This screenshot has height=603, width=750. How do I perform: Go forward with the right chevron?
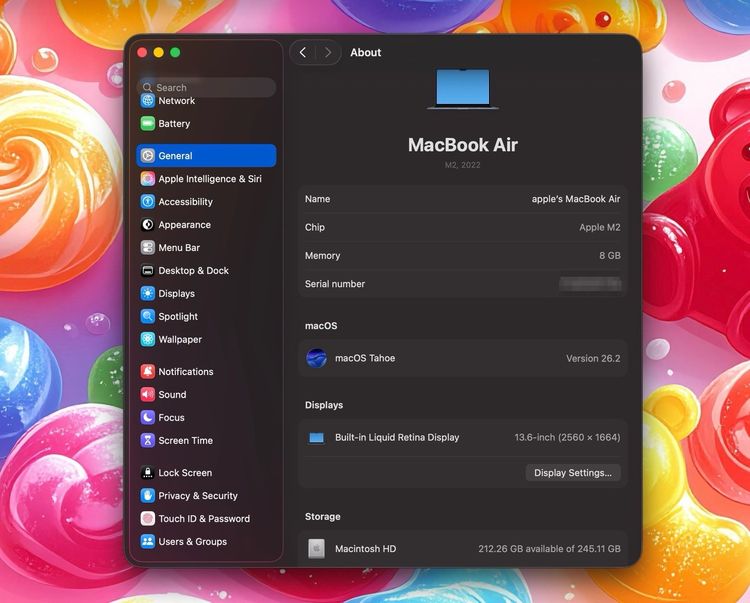coord(328,52)
